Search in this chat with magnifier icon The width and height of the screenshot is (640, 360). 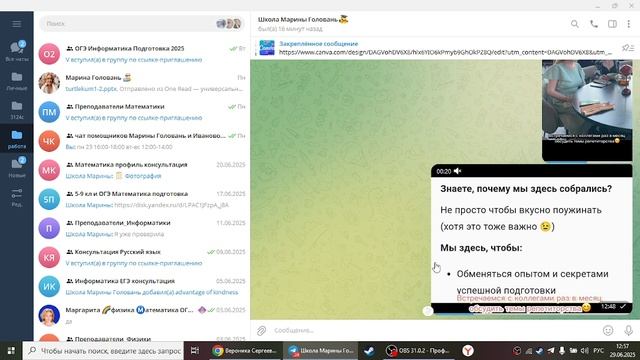[575, 24]
